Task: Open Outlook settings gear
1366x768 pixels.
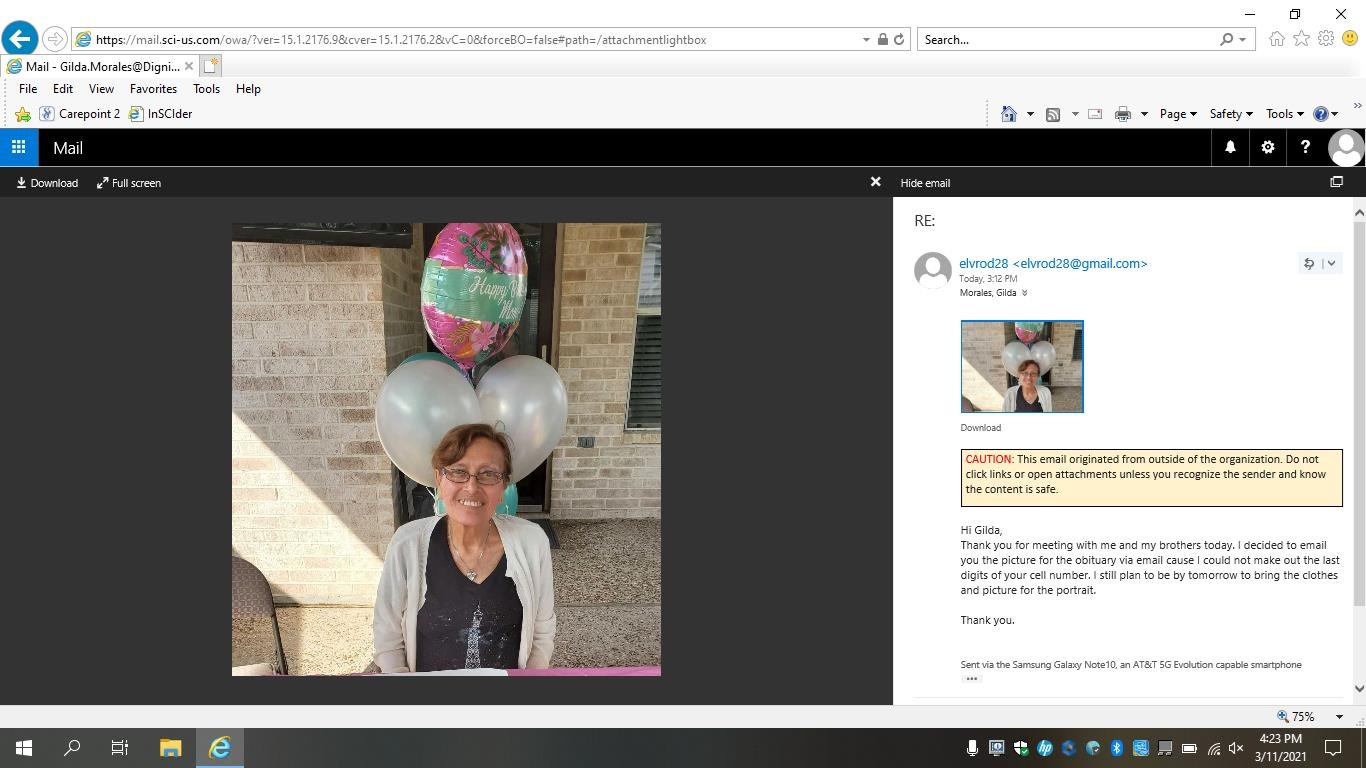Action: click(x=1267, y=147)
